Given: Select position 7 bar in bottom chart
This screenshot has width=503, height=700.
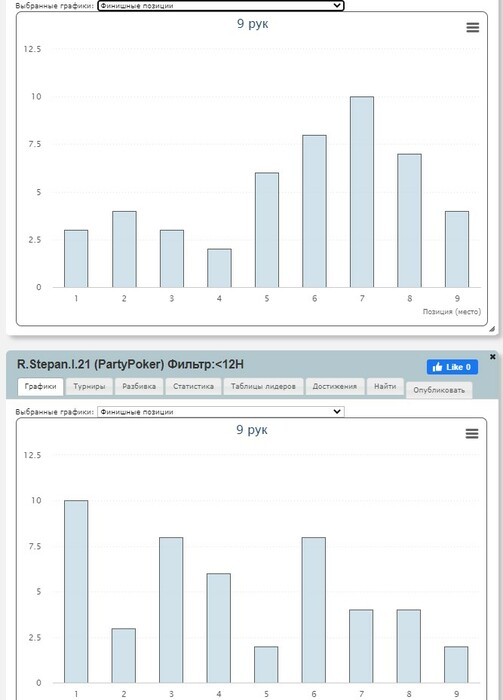Looking at the screenshot, I should point(361,646).
